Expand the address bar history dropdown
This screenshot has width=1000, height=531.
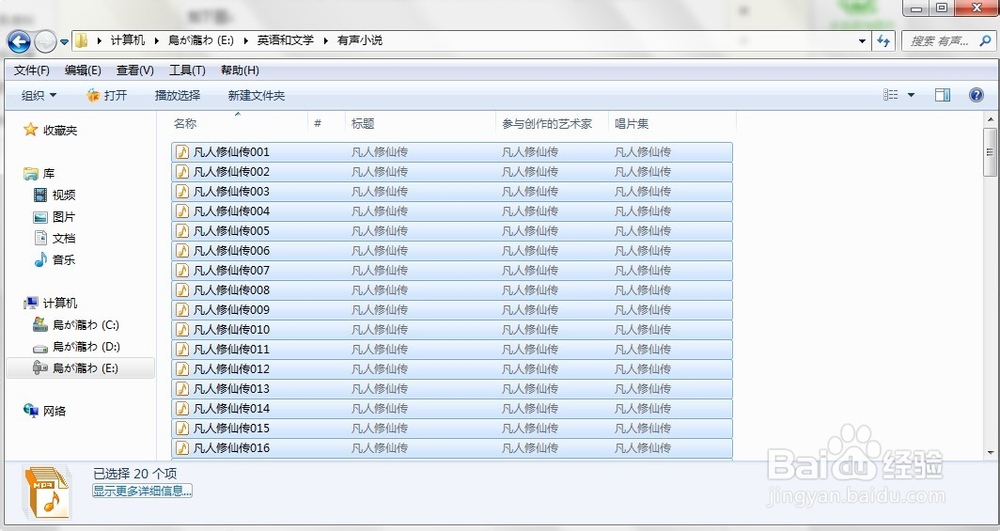point(862,41)
